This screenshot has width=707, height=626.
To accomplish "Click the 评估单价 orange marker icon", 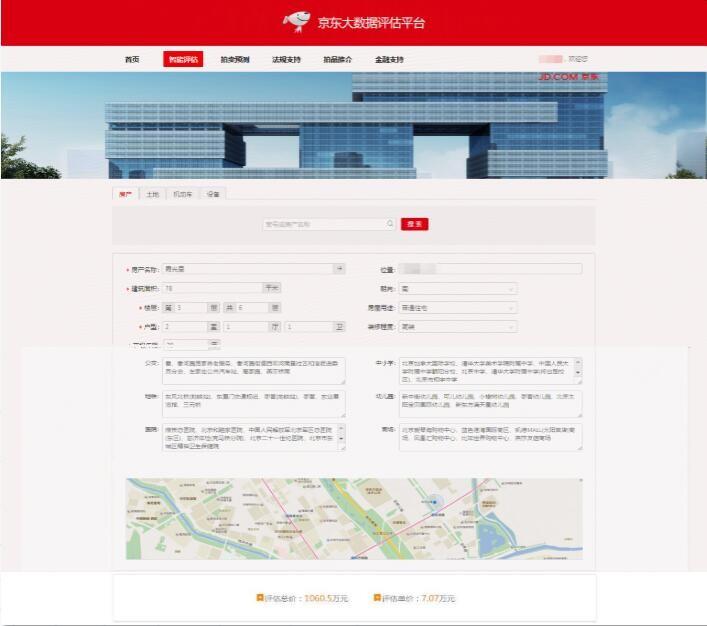I will point(377,598).
